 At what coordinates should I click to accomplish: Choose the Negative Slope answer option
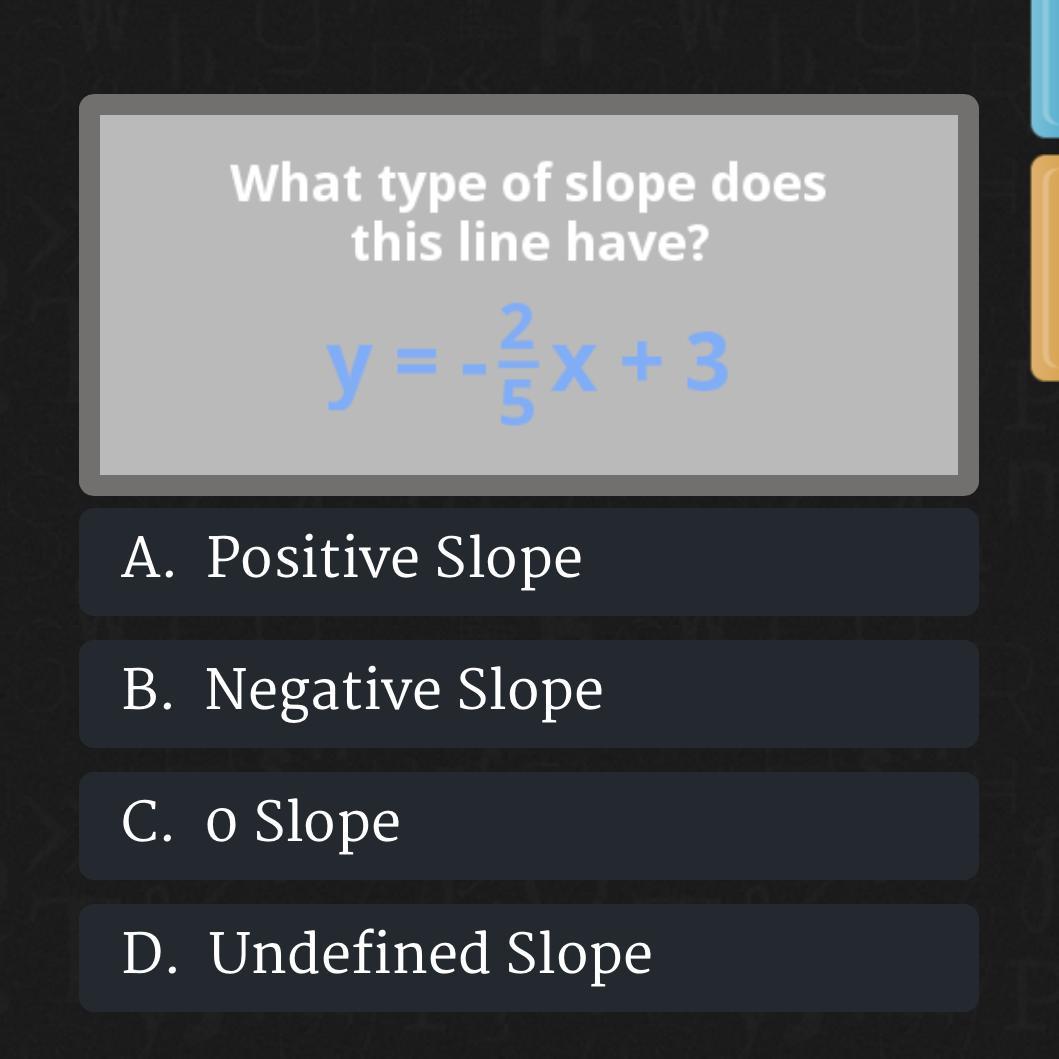[529, 694]
